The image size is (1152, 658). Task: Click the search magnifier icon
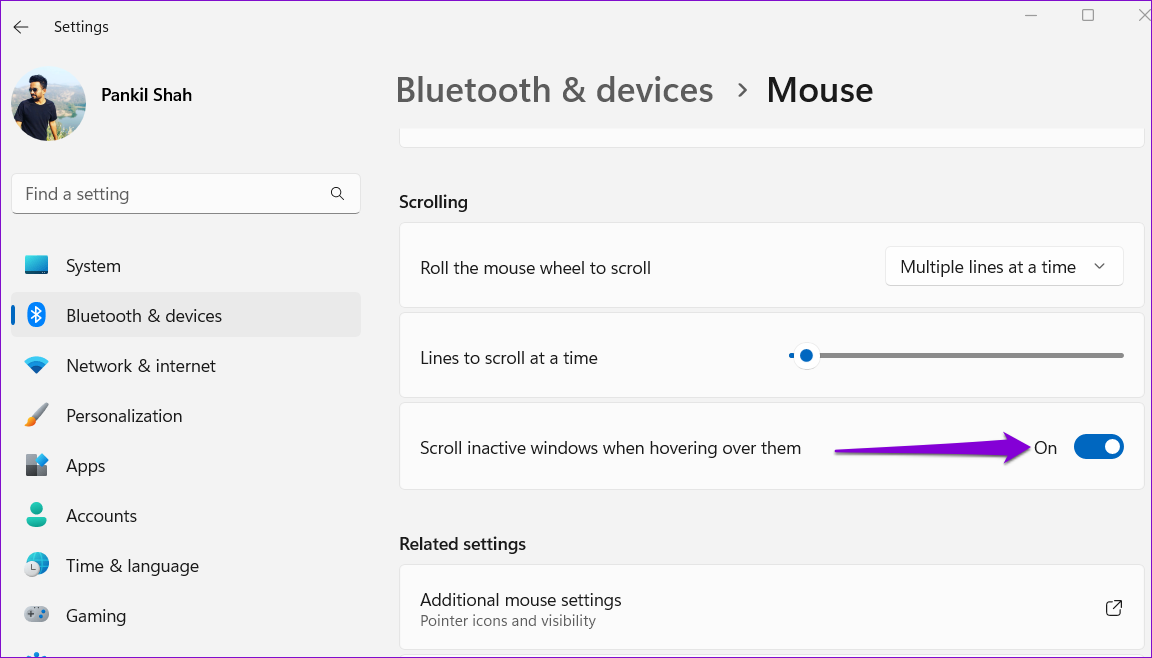point(337,194)
